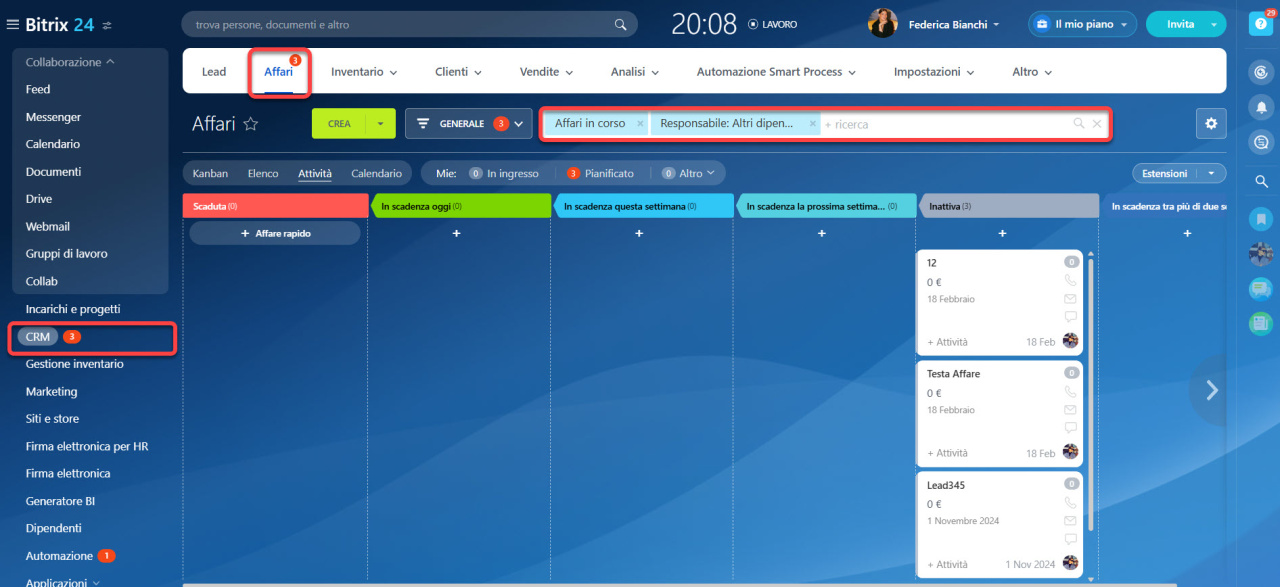Switch to Elenco view
Image resolution: width=1280 pixels, height=587 pixels.
(x=263, y=173)
